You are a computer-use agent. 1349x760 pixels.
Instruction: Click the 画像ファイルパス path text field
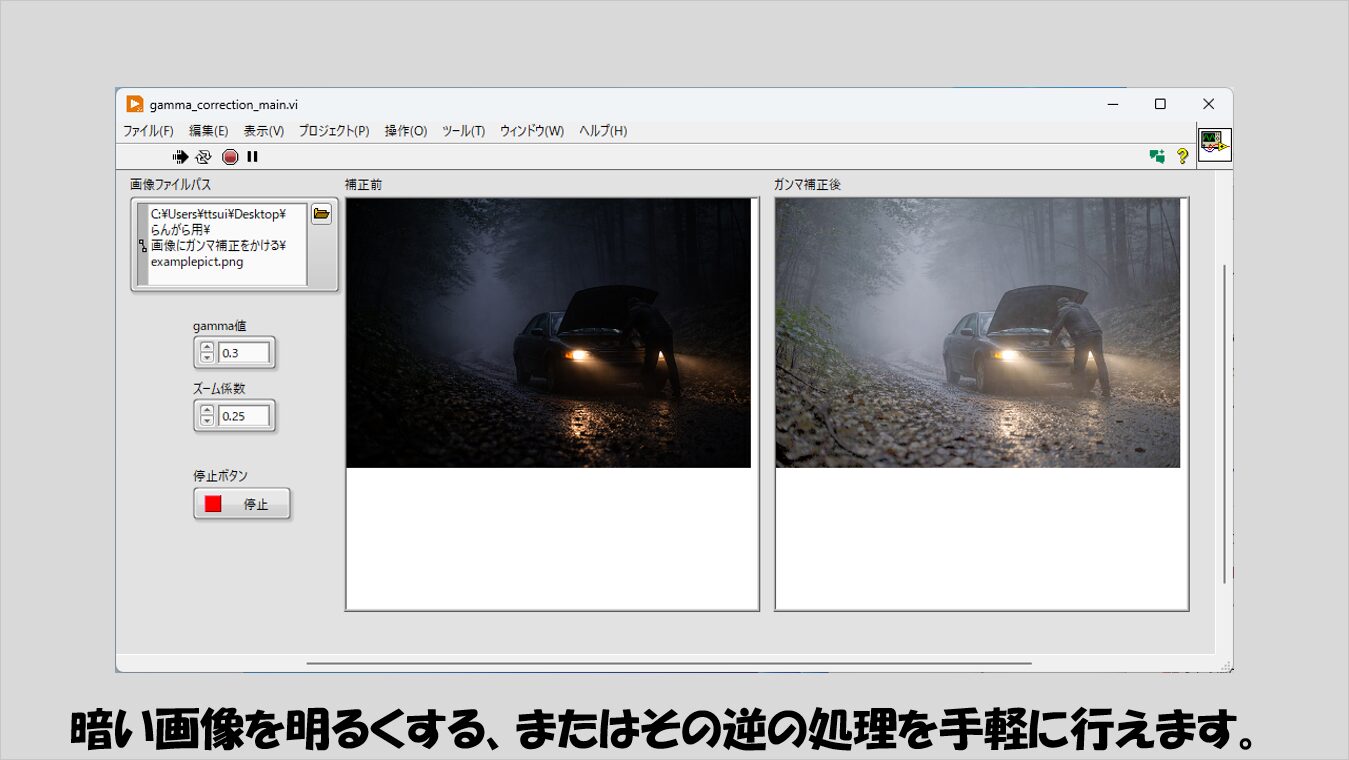pyautogui.click(x=226, y=244)
